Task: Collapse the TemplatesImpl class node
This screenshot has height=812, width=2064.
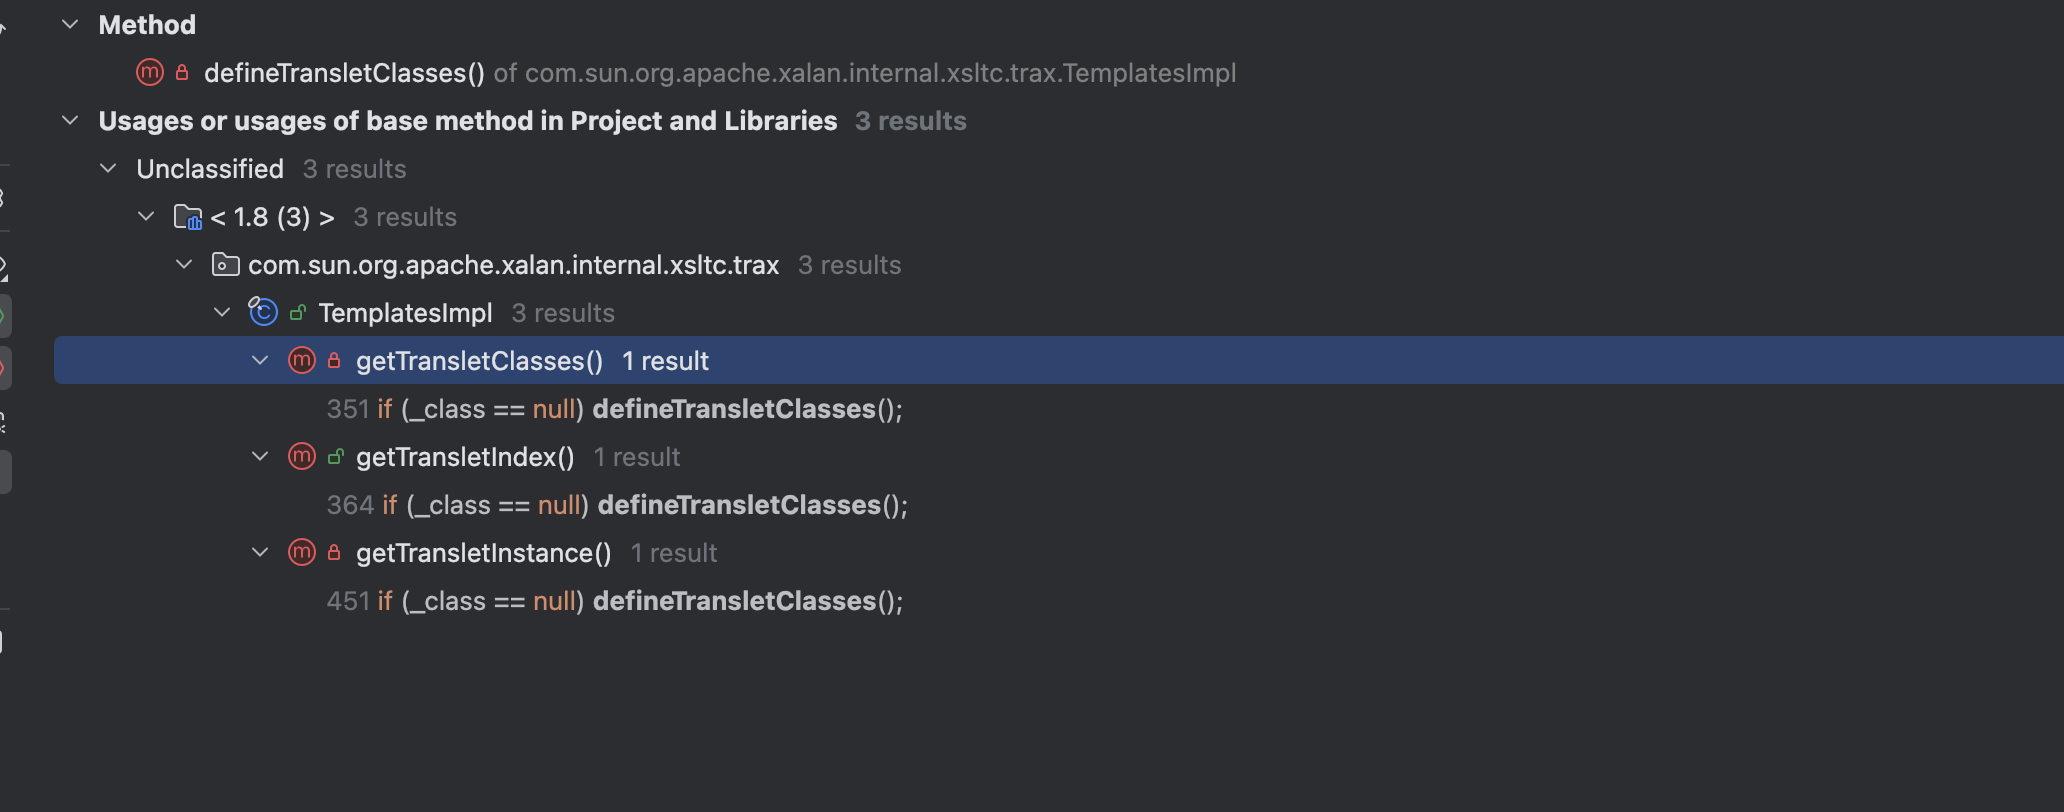Action: (222, 312)
